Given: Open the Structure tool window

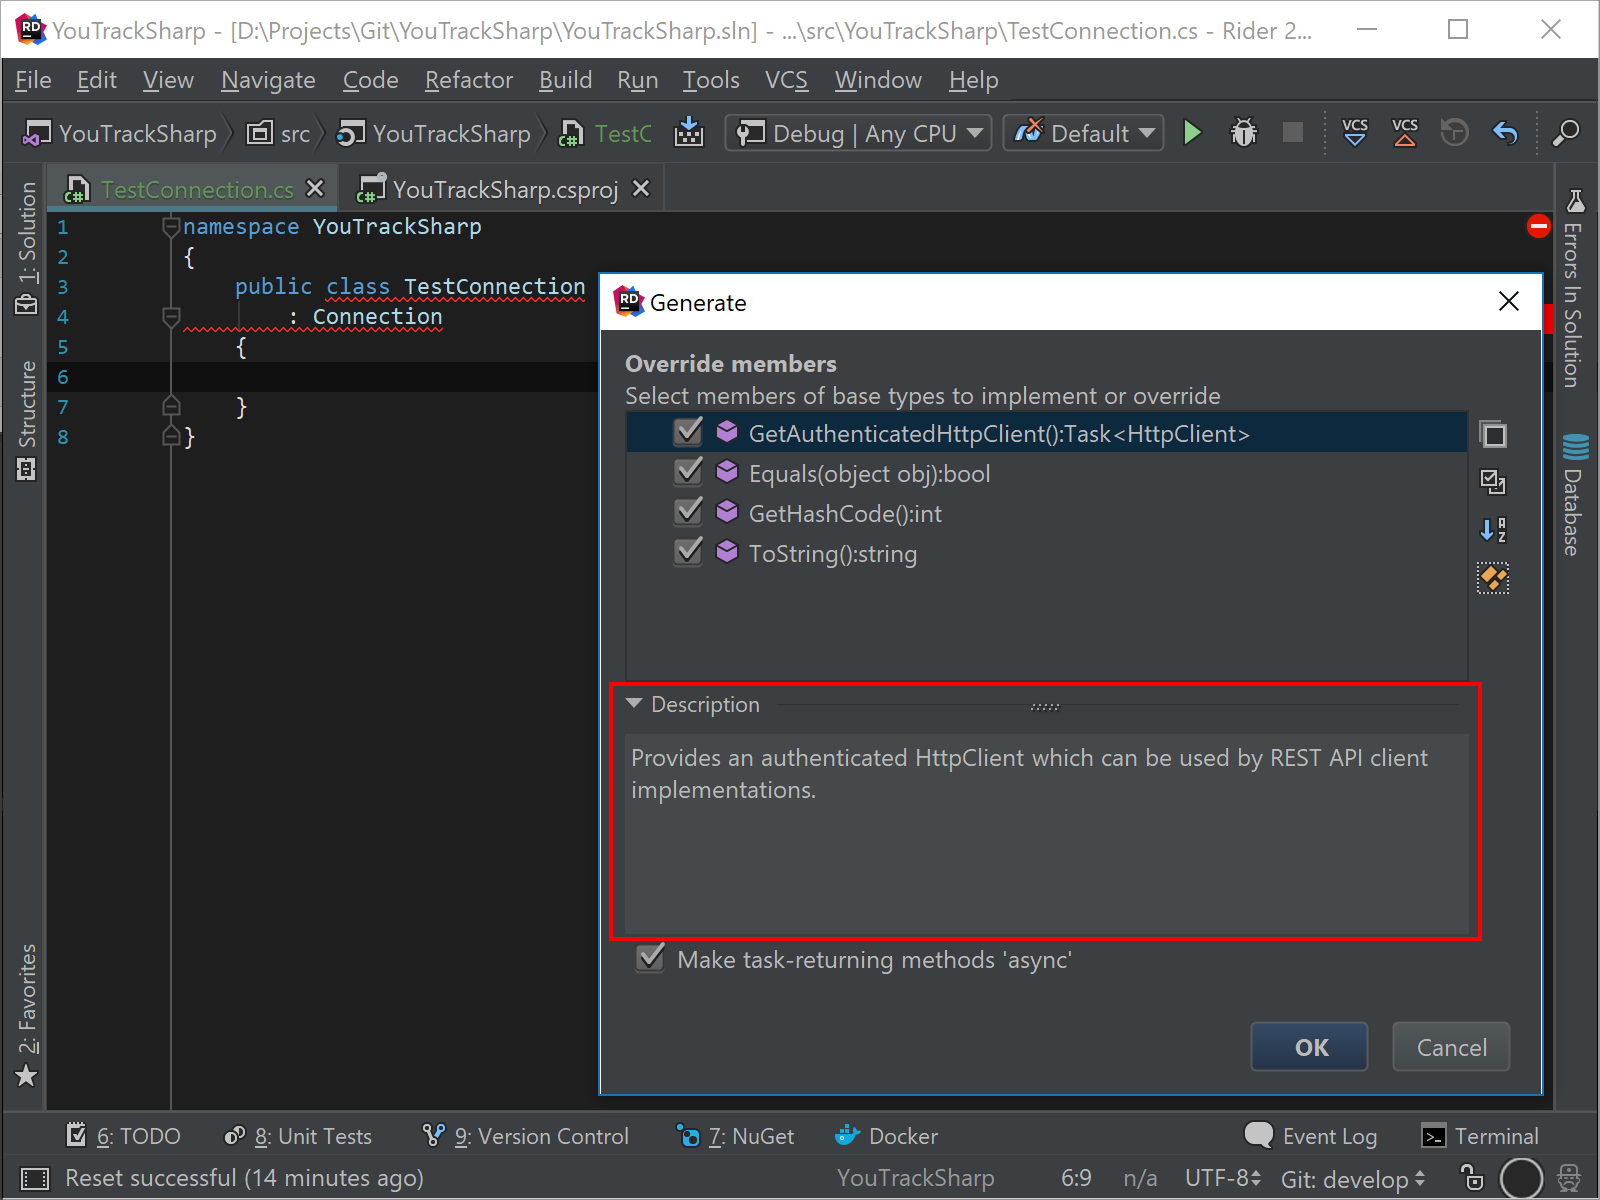Looking at the screenshot, I should (27, 420).
